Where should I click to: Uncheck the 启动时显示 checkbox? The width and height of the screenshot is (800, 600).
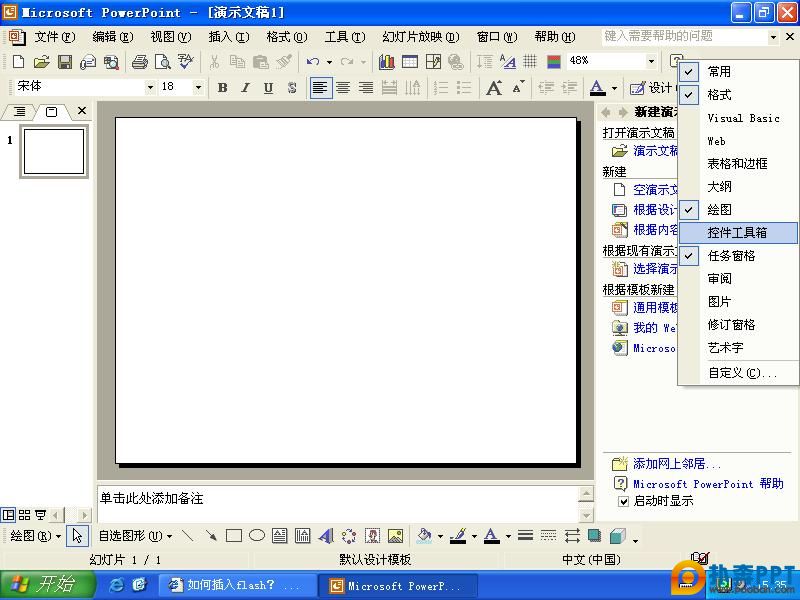pos(623,502)
